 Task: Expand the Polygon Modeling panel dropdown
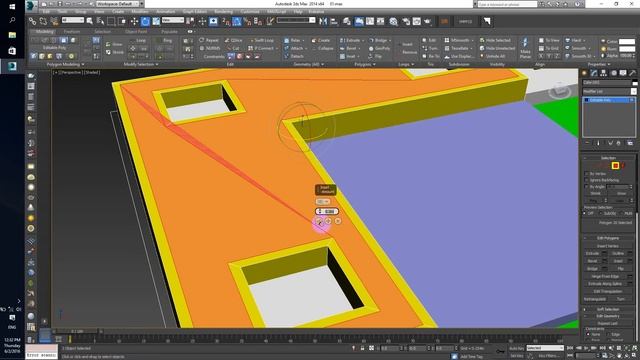[x=65, y=64]
